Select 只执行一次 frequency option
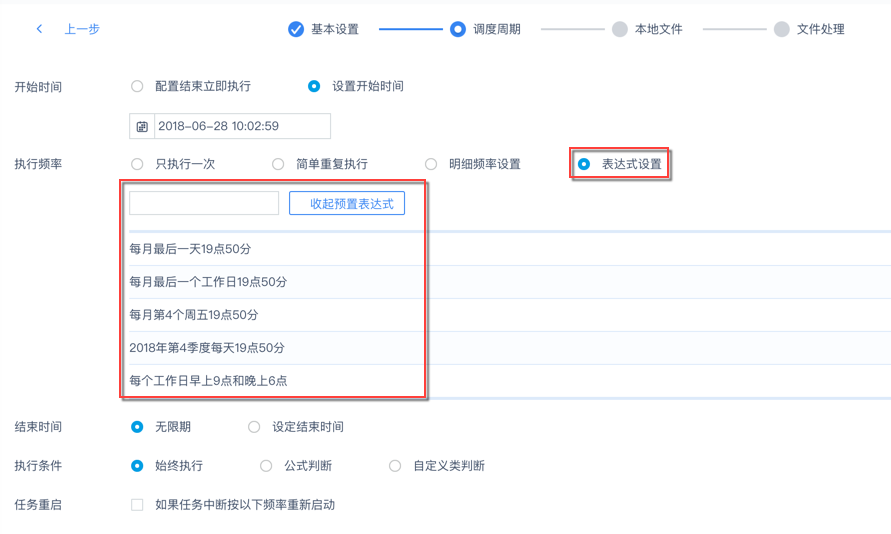Screen dimensions: 891x534 tap(138, 164)
